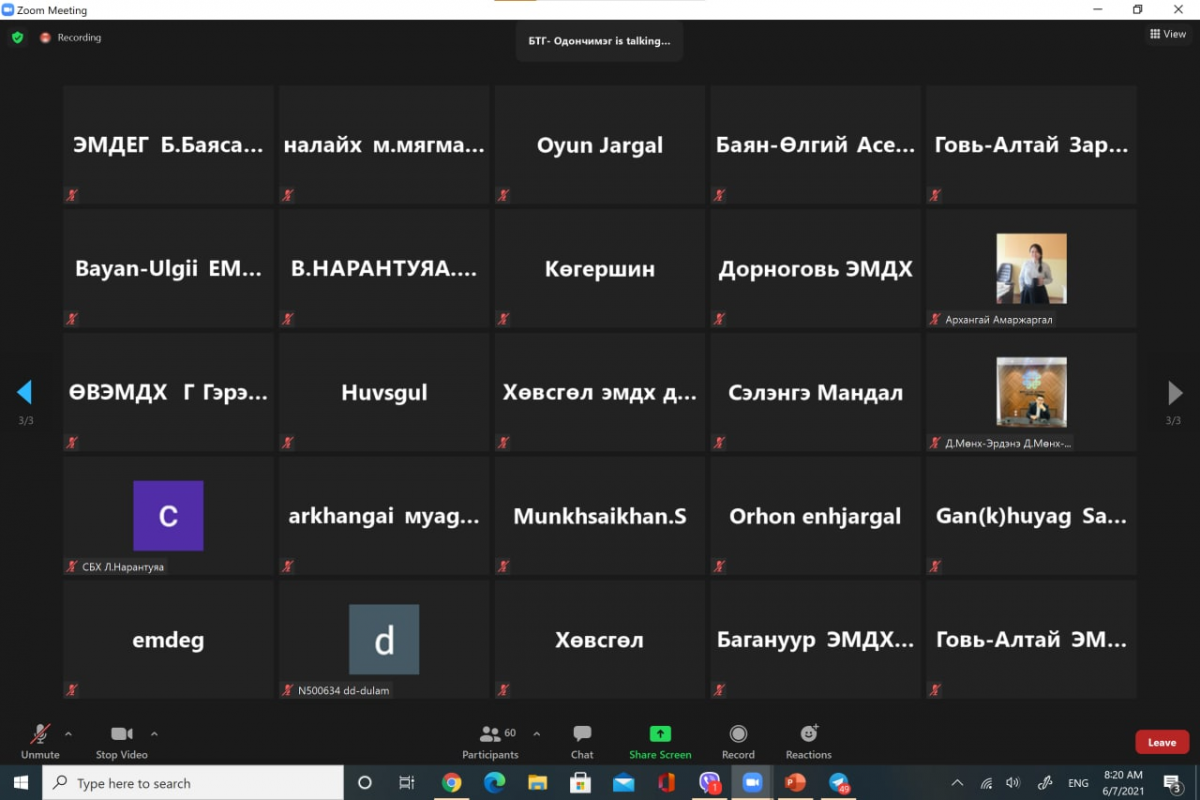Viewport: 1200px width, 800px height.
Task: Unmute the microphone
Action: (40, 741)
